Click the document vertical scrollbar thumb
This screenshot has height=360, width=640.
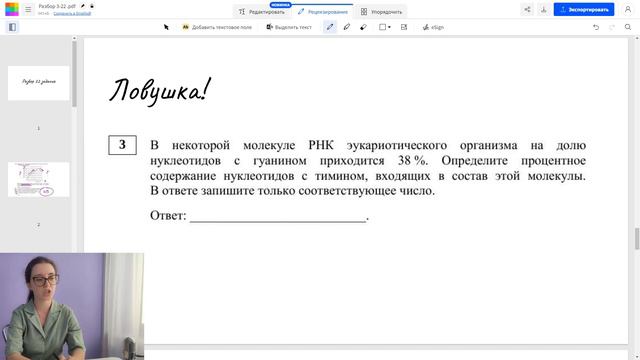coord(637,239)
